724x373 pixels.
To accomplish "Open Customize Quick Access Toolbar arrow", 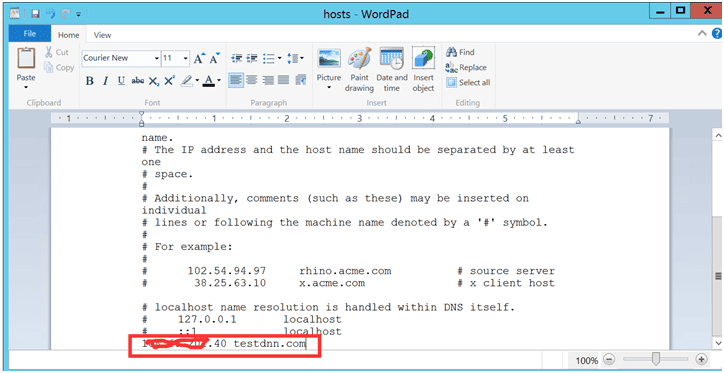I will (x=78, y=14).
